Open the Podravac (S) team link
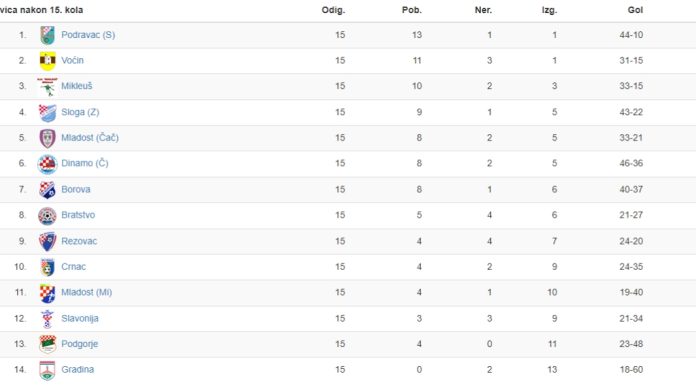Screen dimensions: 696x385 coord(88,35)
